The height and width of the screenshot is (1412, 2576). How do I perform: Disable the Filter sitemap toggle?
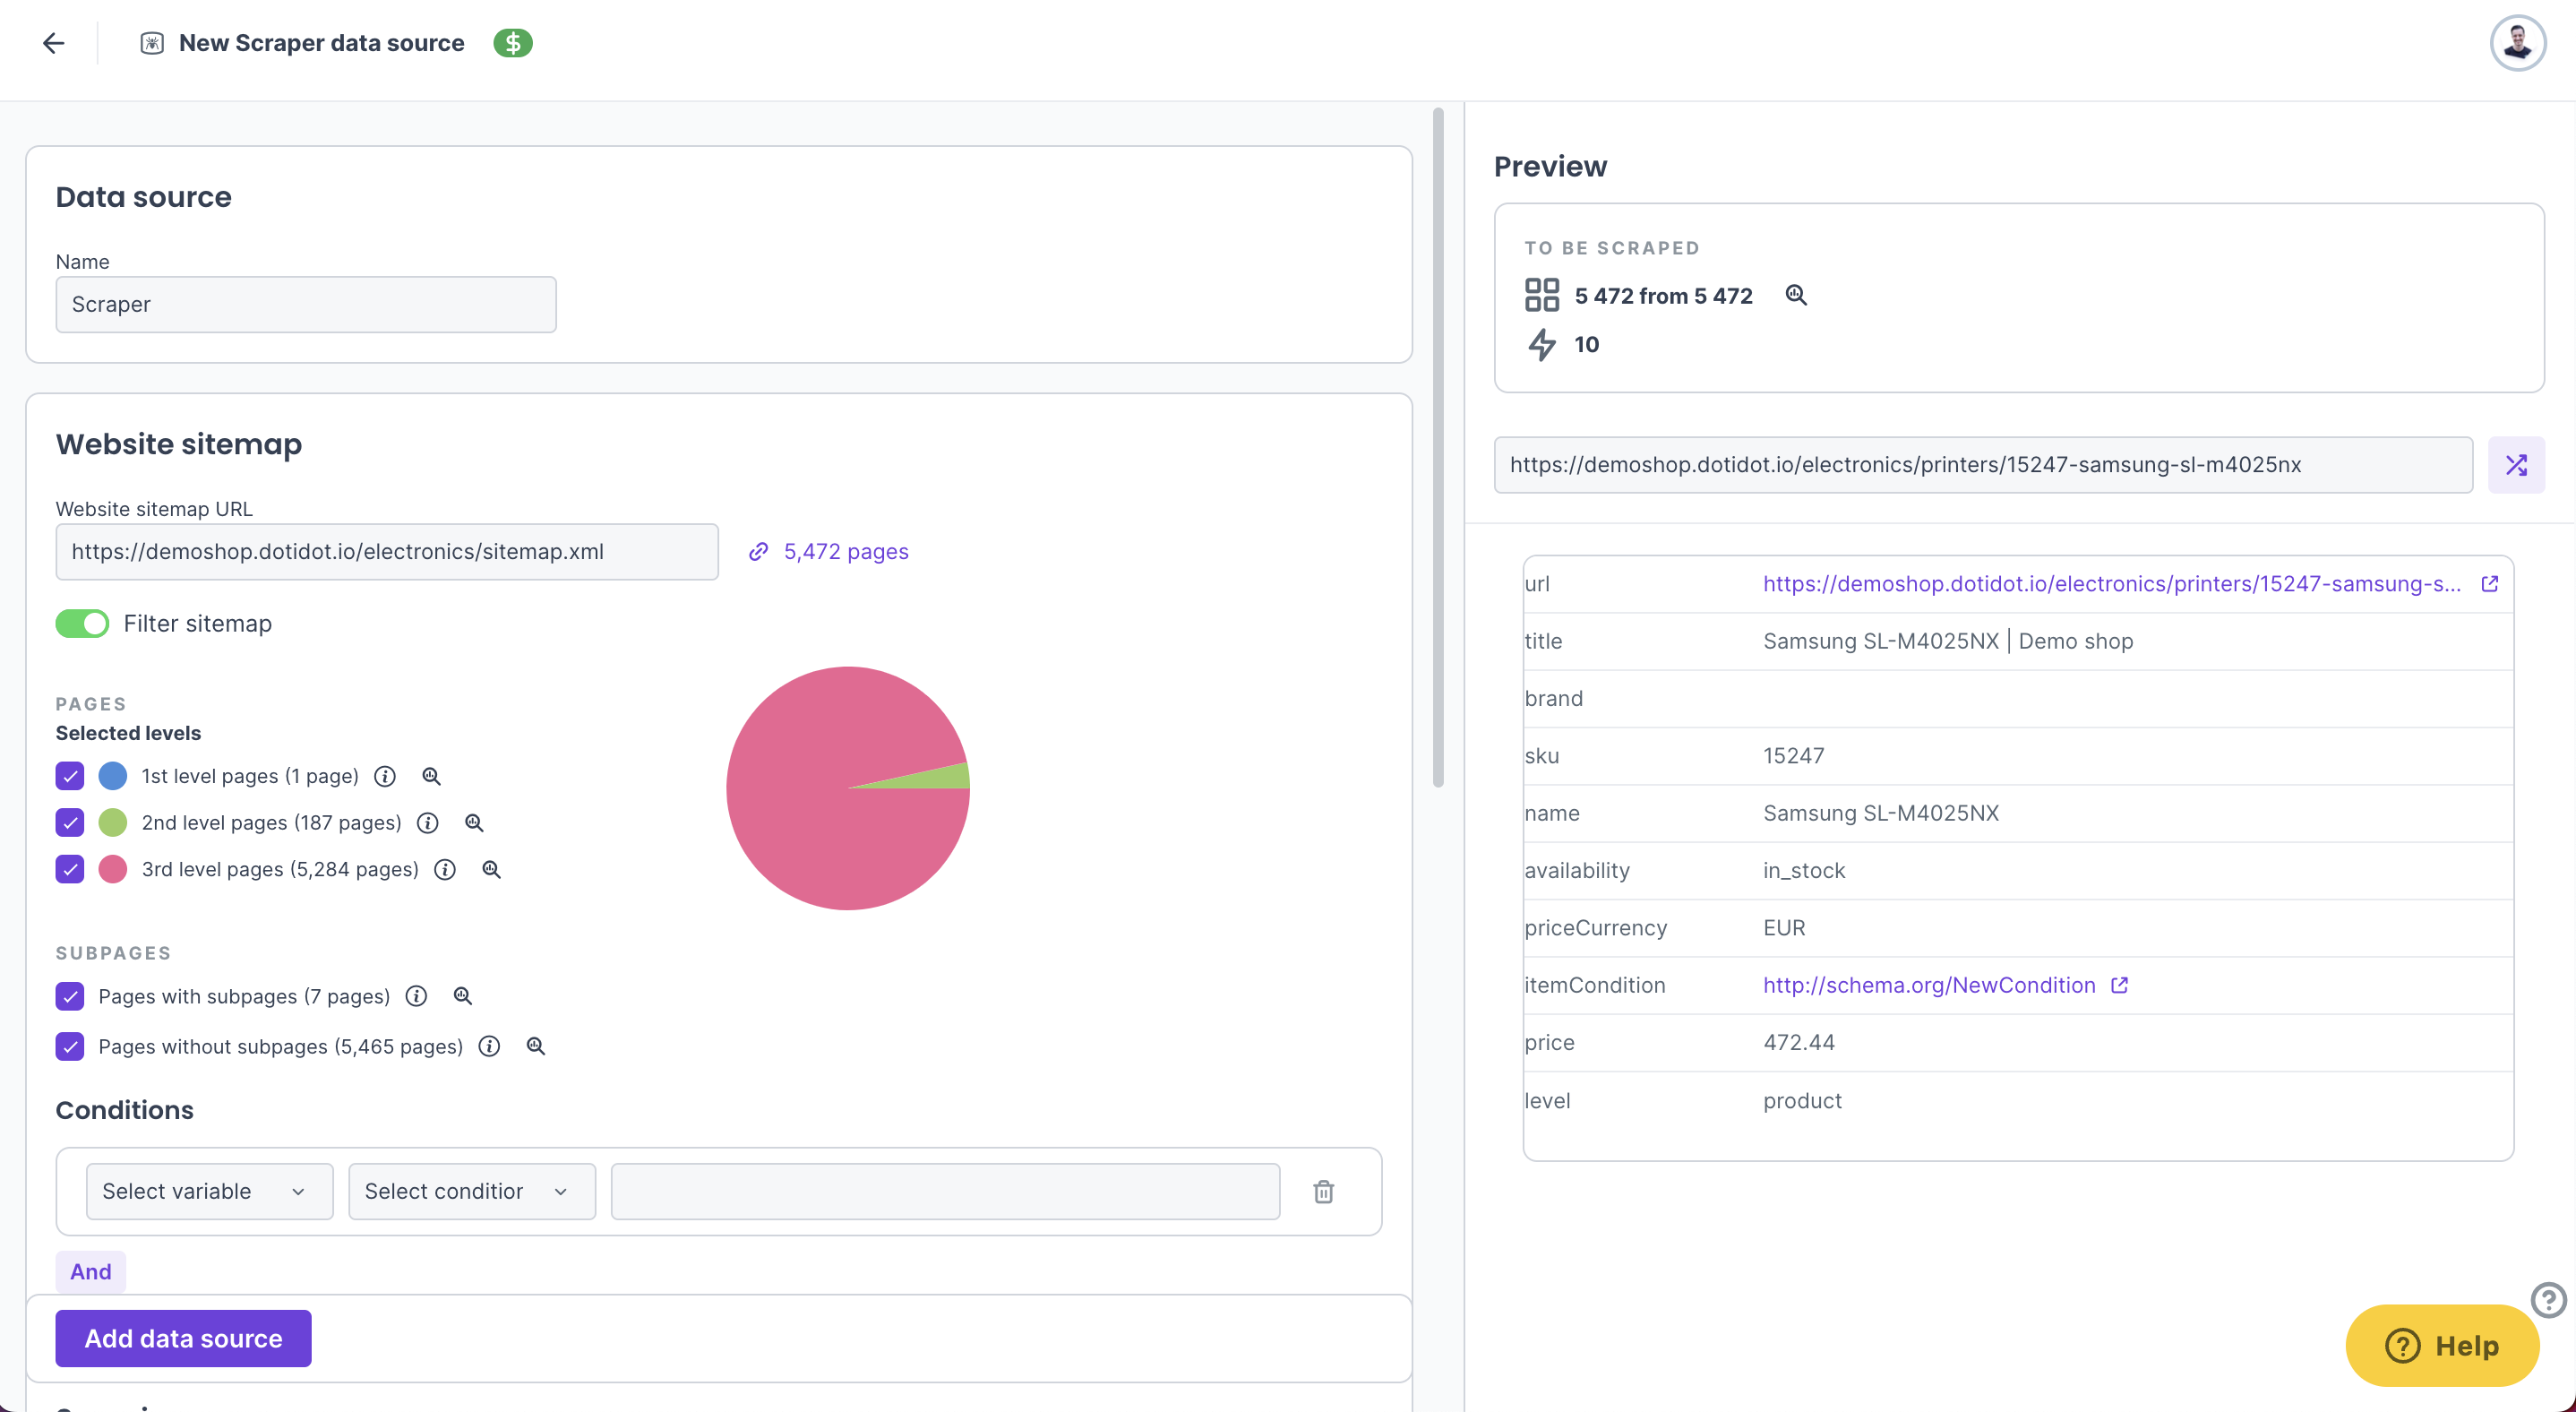point(82,624)
